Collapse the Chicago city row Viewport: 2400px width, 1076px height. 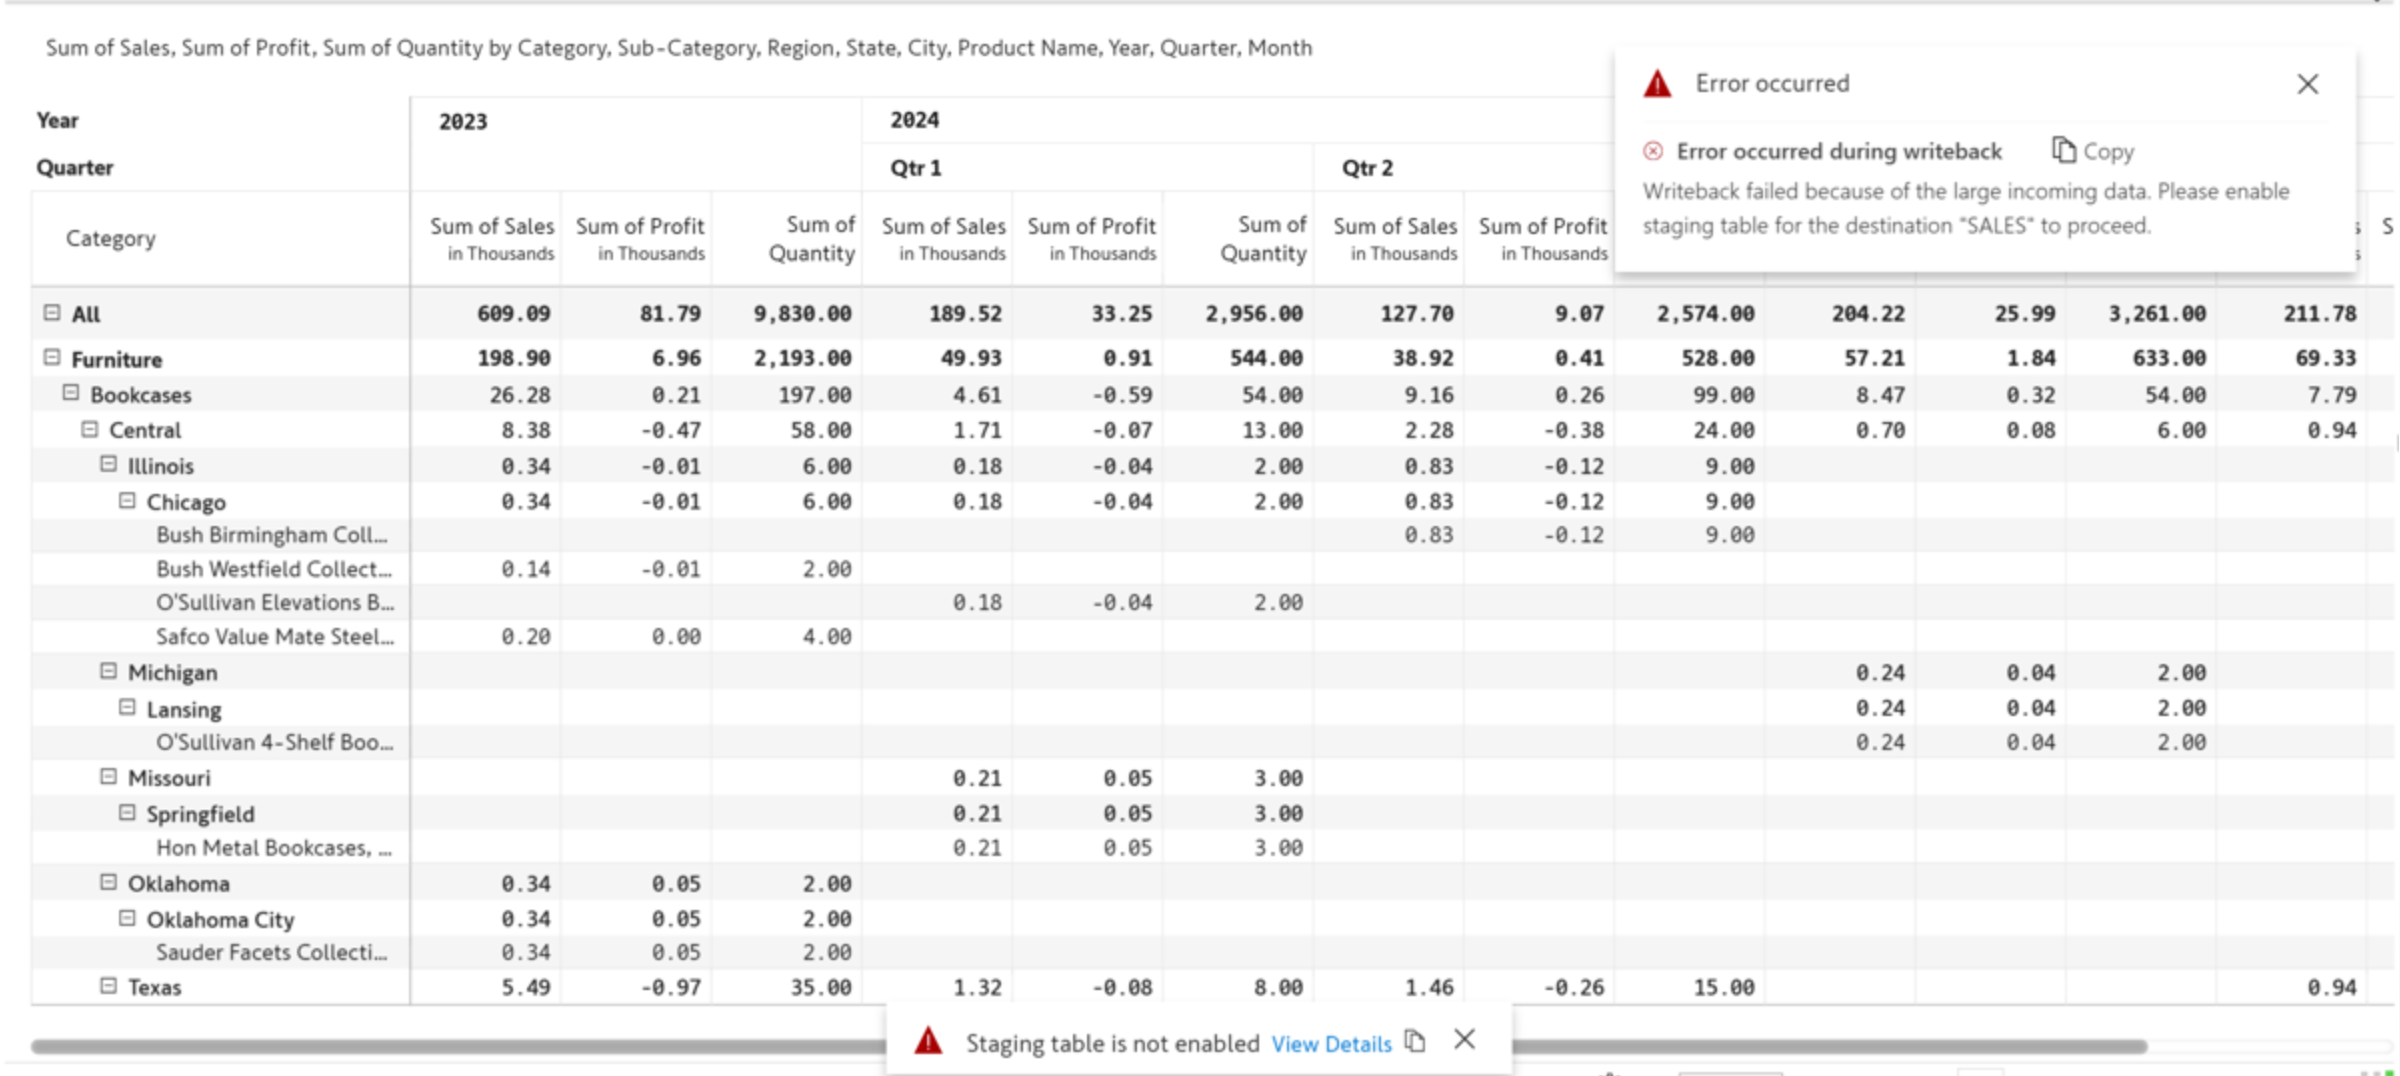127,500
